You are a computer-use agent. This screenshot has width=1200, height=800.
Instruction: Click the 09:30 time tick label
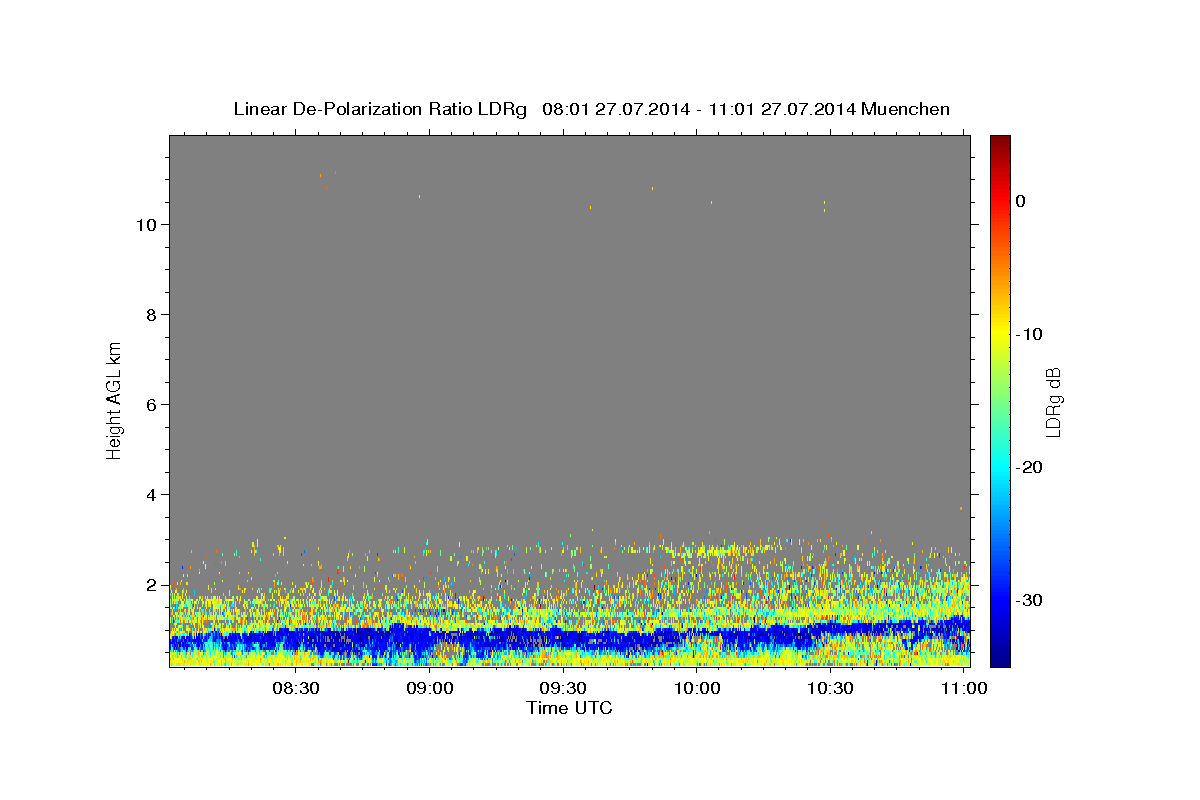coord(563,688)
